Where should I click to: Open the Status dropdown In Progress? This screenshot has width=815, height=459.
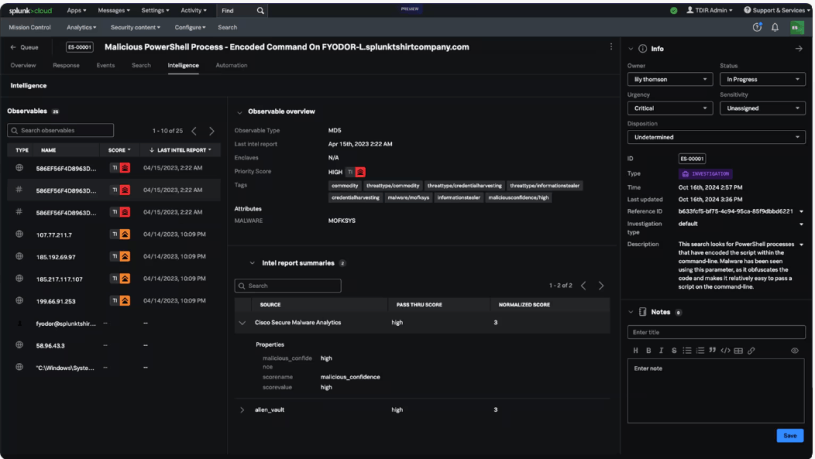pos(763,79)
